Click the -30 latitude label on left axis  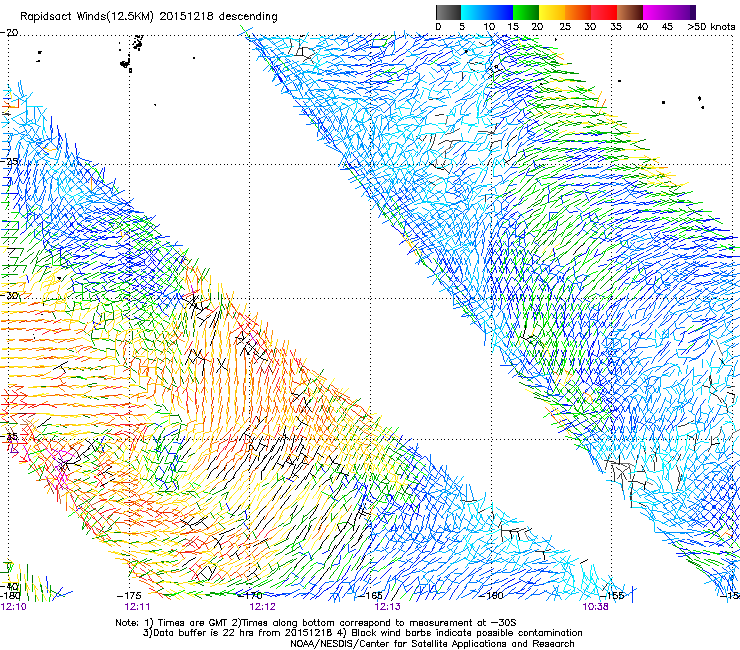tap(9, 295)
